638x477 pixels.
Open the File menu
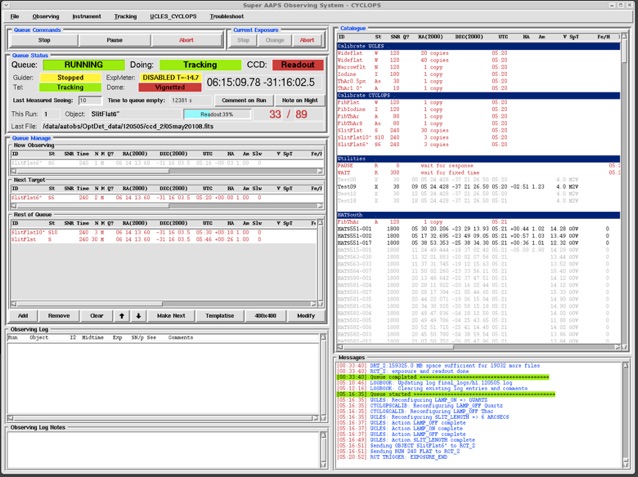(15, 16)
